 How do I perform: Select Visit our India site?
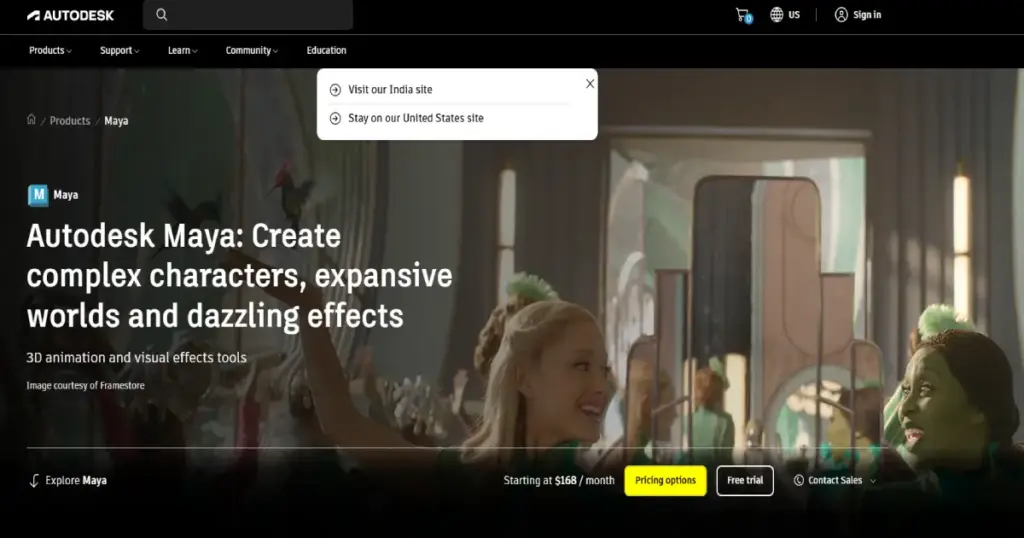(x=390, y=89)
